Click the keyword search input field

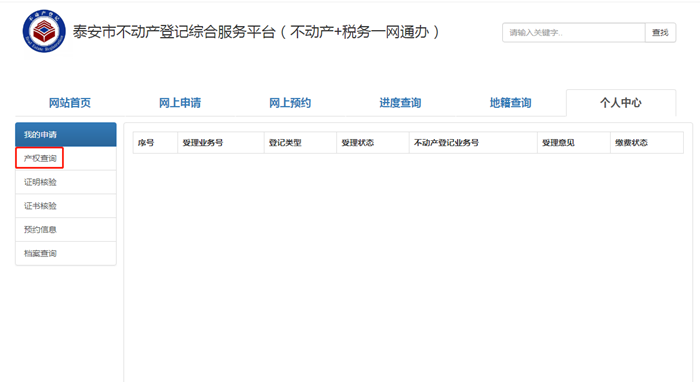click(x=574, y=33)
